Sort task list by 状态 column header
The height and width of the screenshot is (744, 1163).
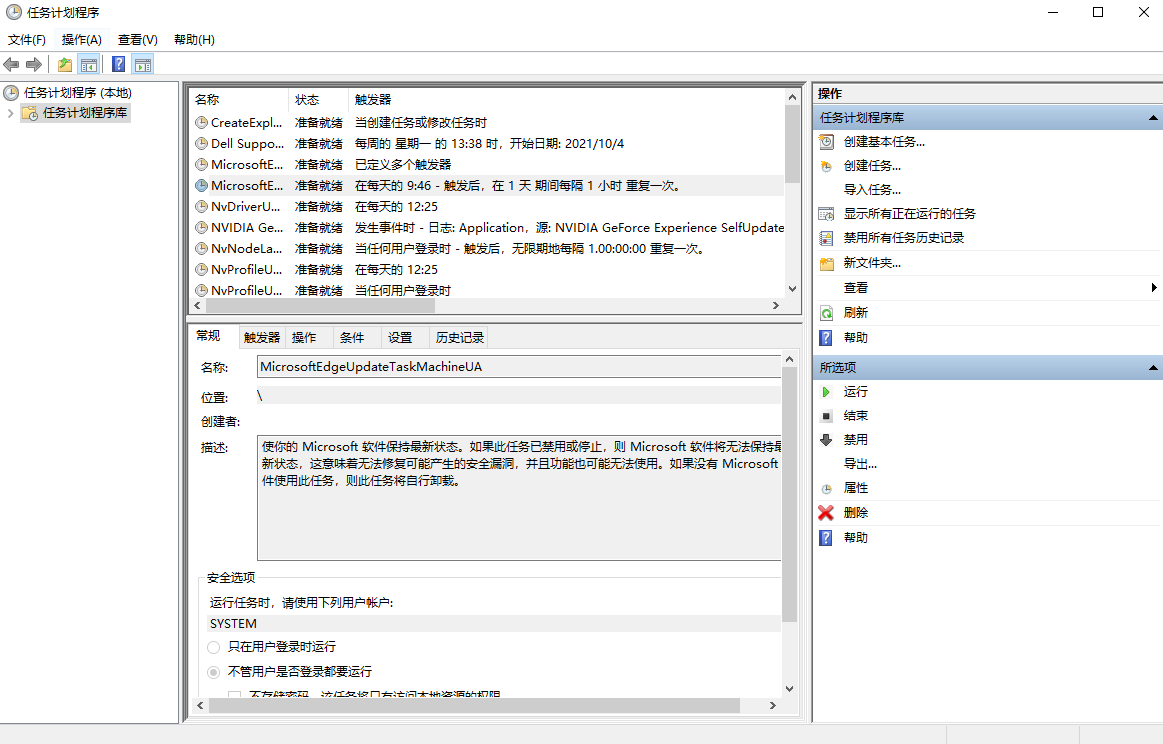[318, 99]
